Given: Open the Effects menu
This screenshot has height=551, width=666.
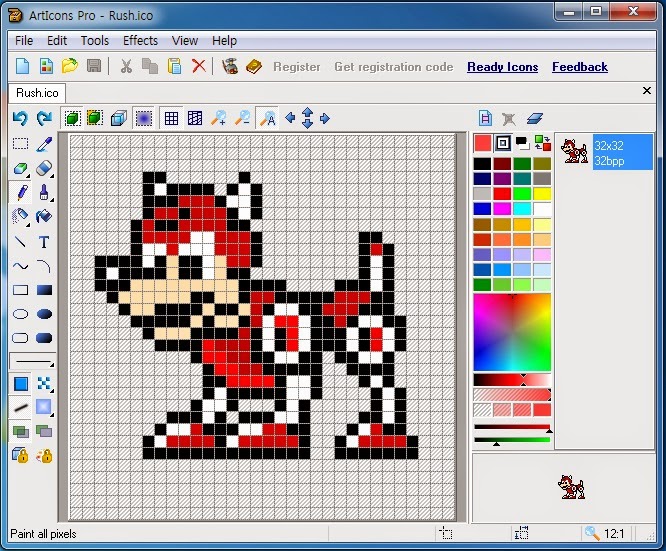Looking at the screenshot, I should pos(140,41).
